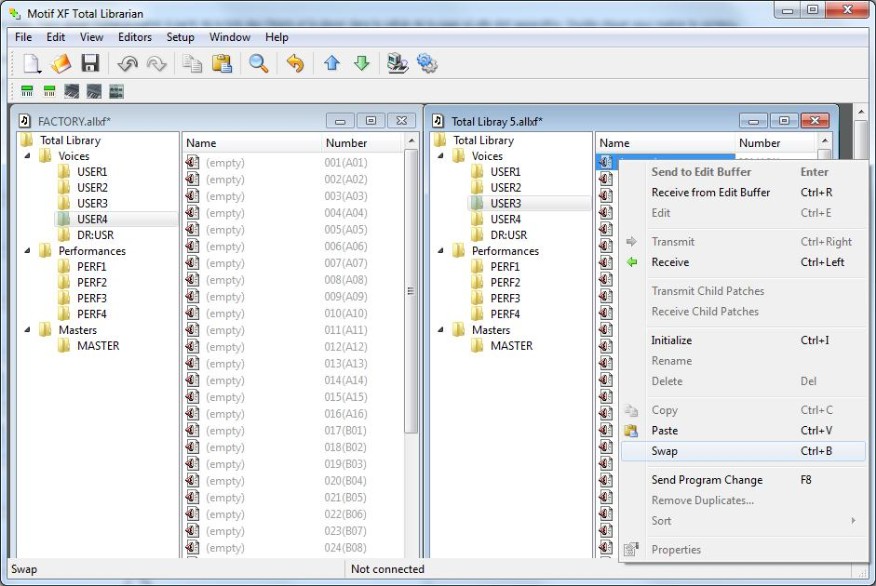This screenshot has width=876, height=586.
Task: Collapse the Masters folder in the FACTORY tree
Action: pos(27,330)
